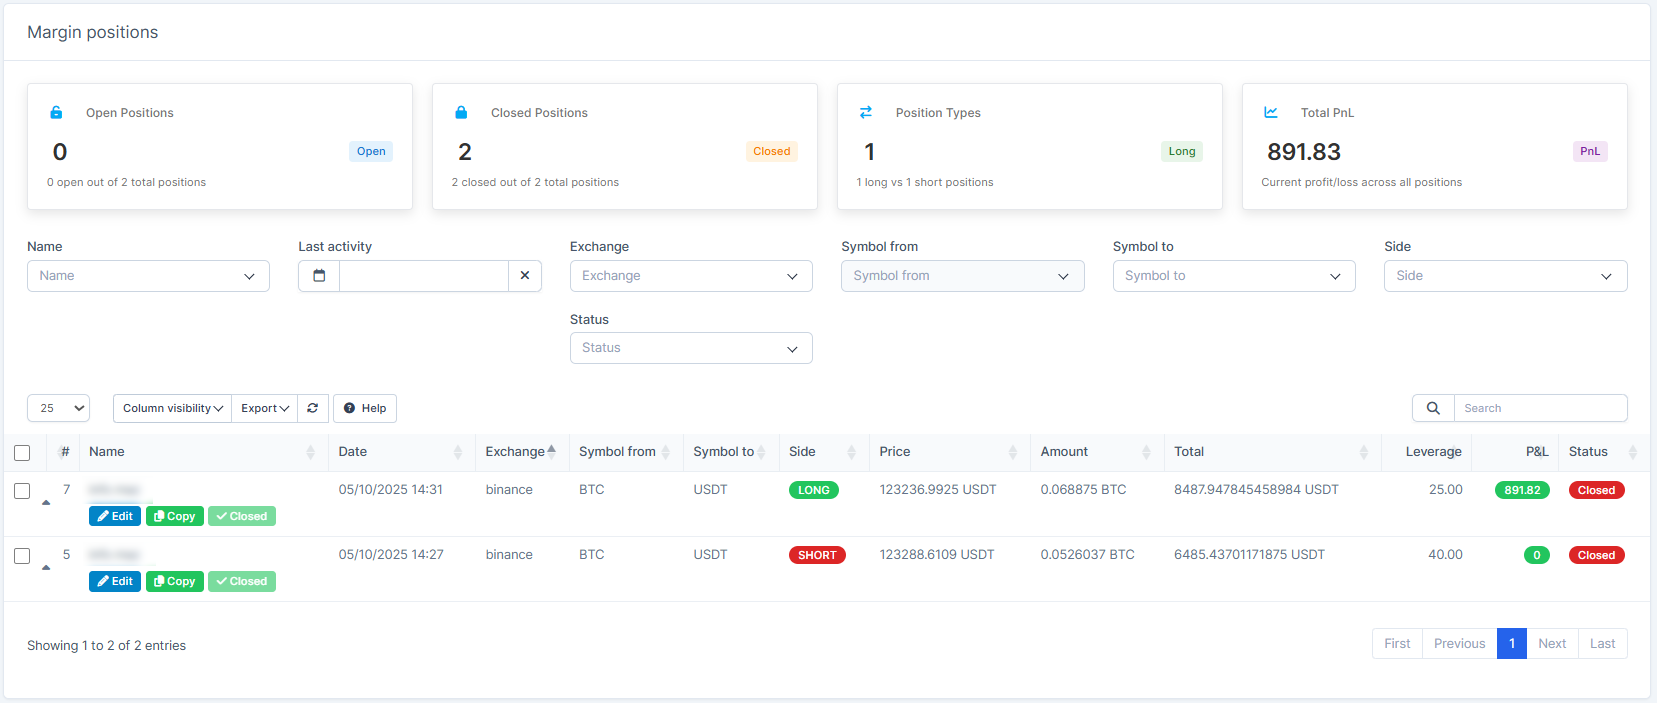Click Edit button for the LONG position

tap(115, 516)
